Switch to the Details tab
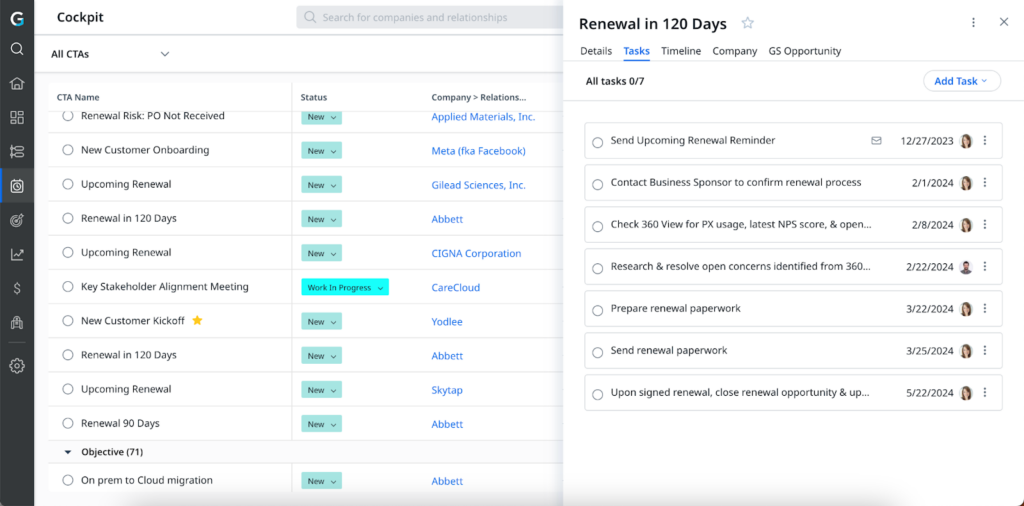The image size is (1024, 506). tap(596, 51)
